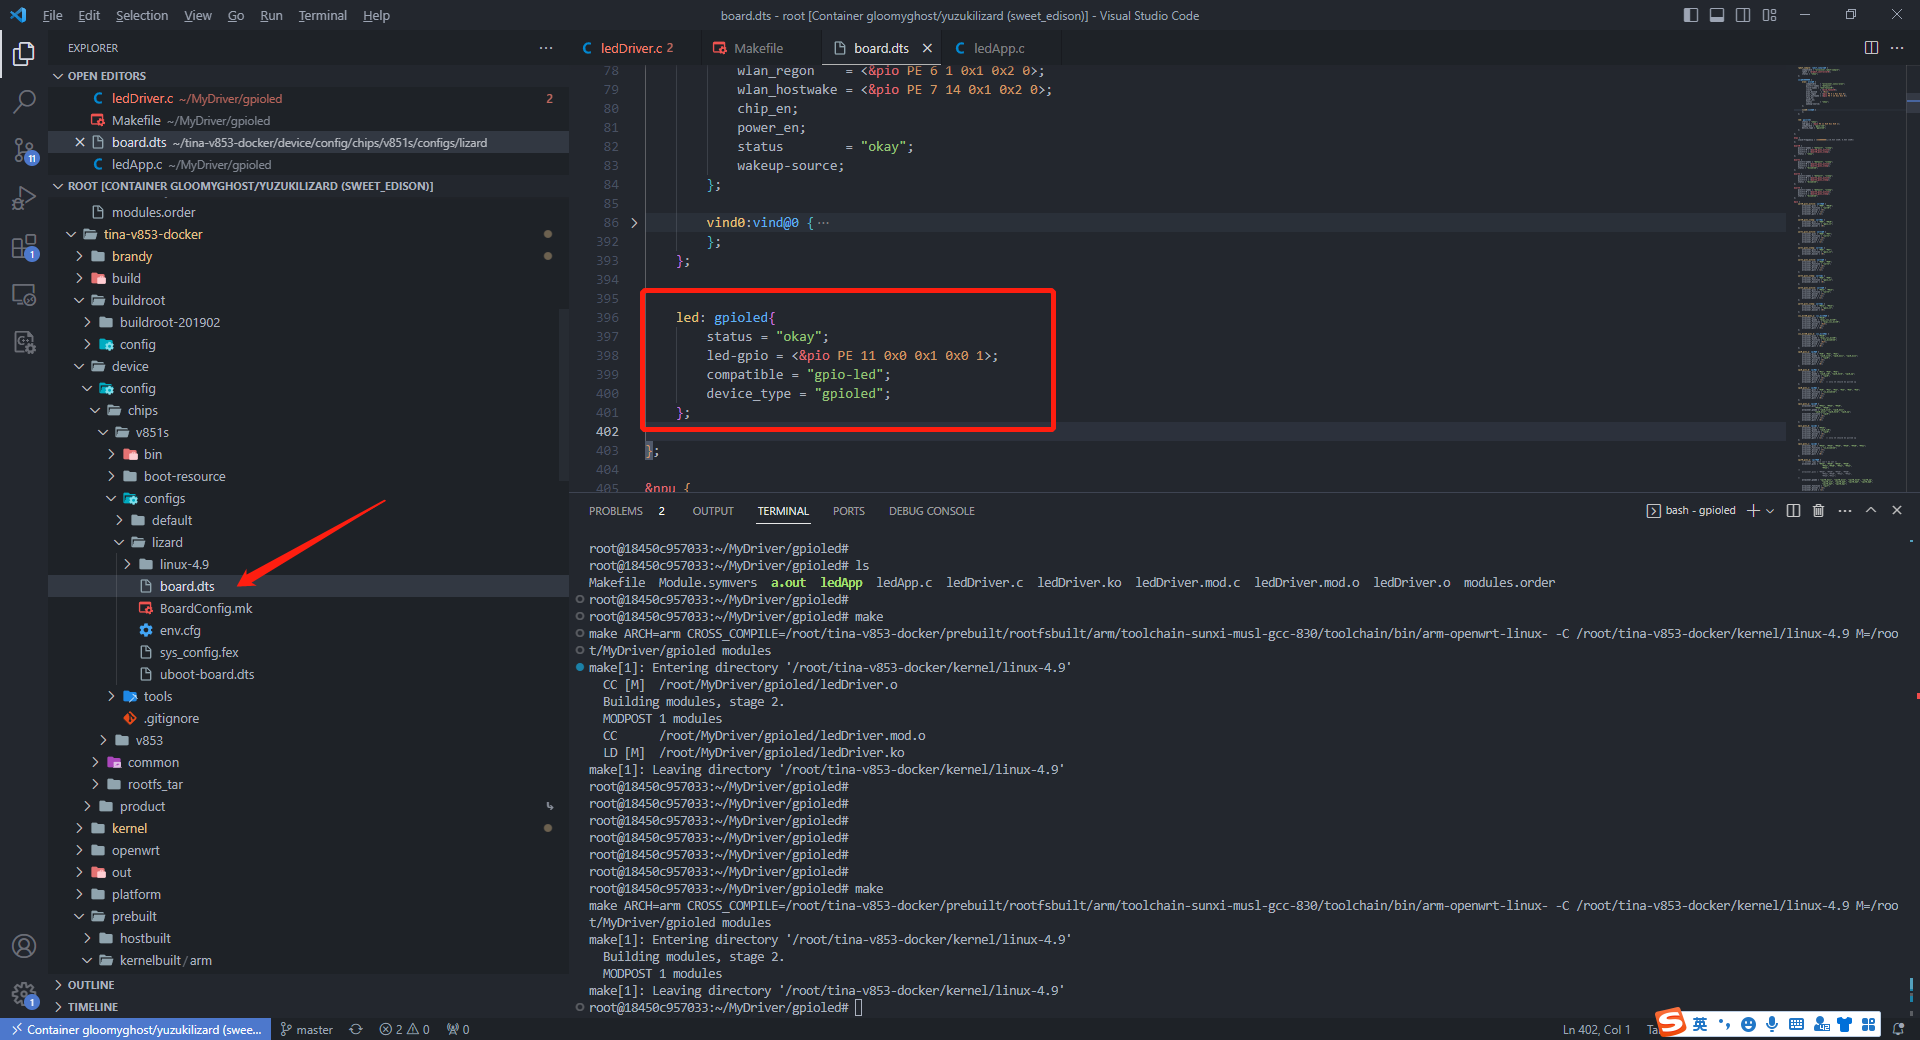The height and width of the screenshot is (1040, 1920).
Task: Open the Selection menu
Action: tap(142, 15)
